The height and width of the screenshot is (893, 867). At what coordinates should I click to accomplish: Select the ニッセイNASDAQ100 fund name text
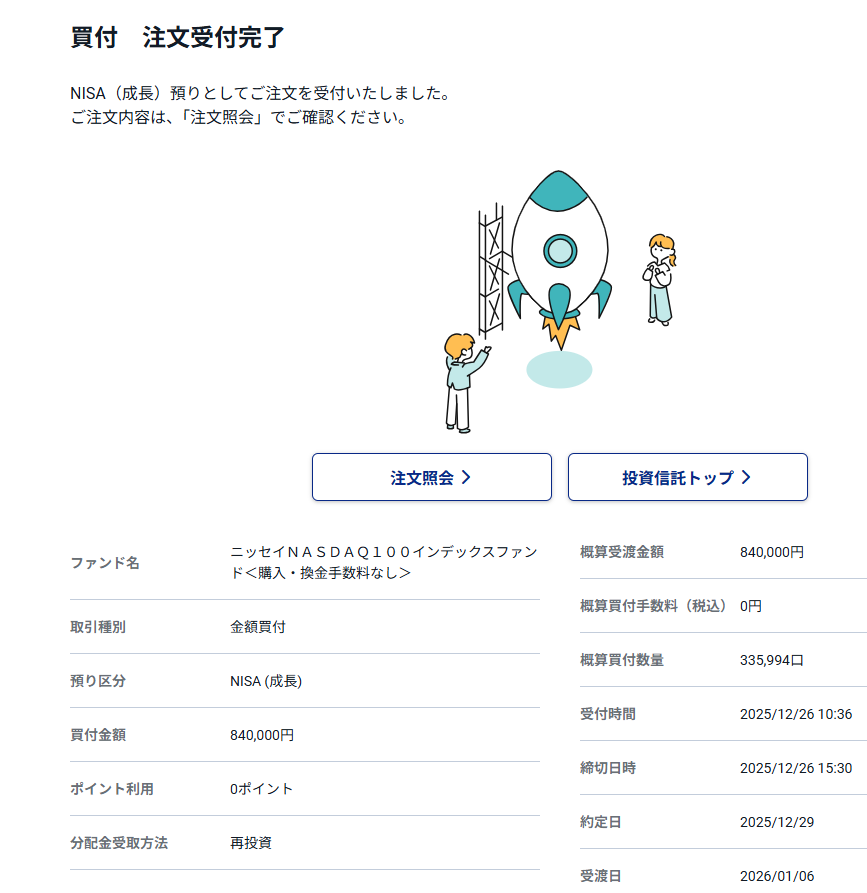(383, 562)
